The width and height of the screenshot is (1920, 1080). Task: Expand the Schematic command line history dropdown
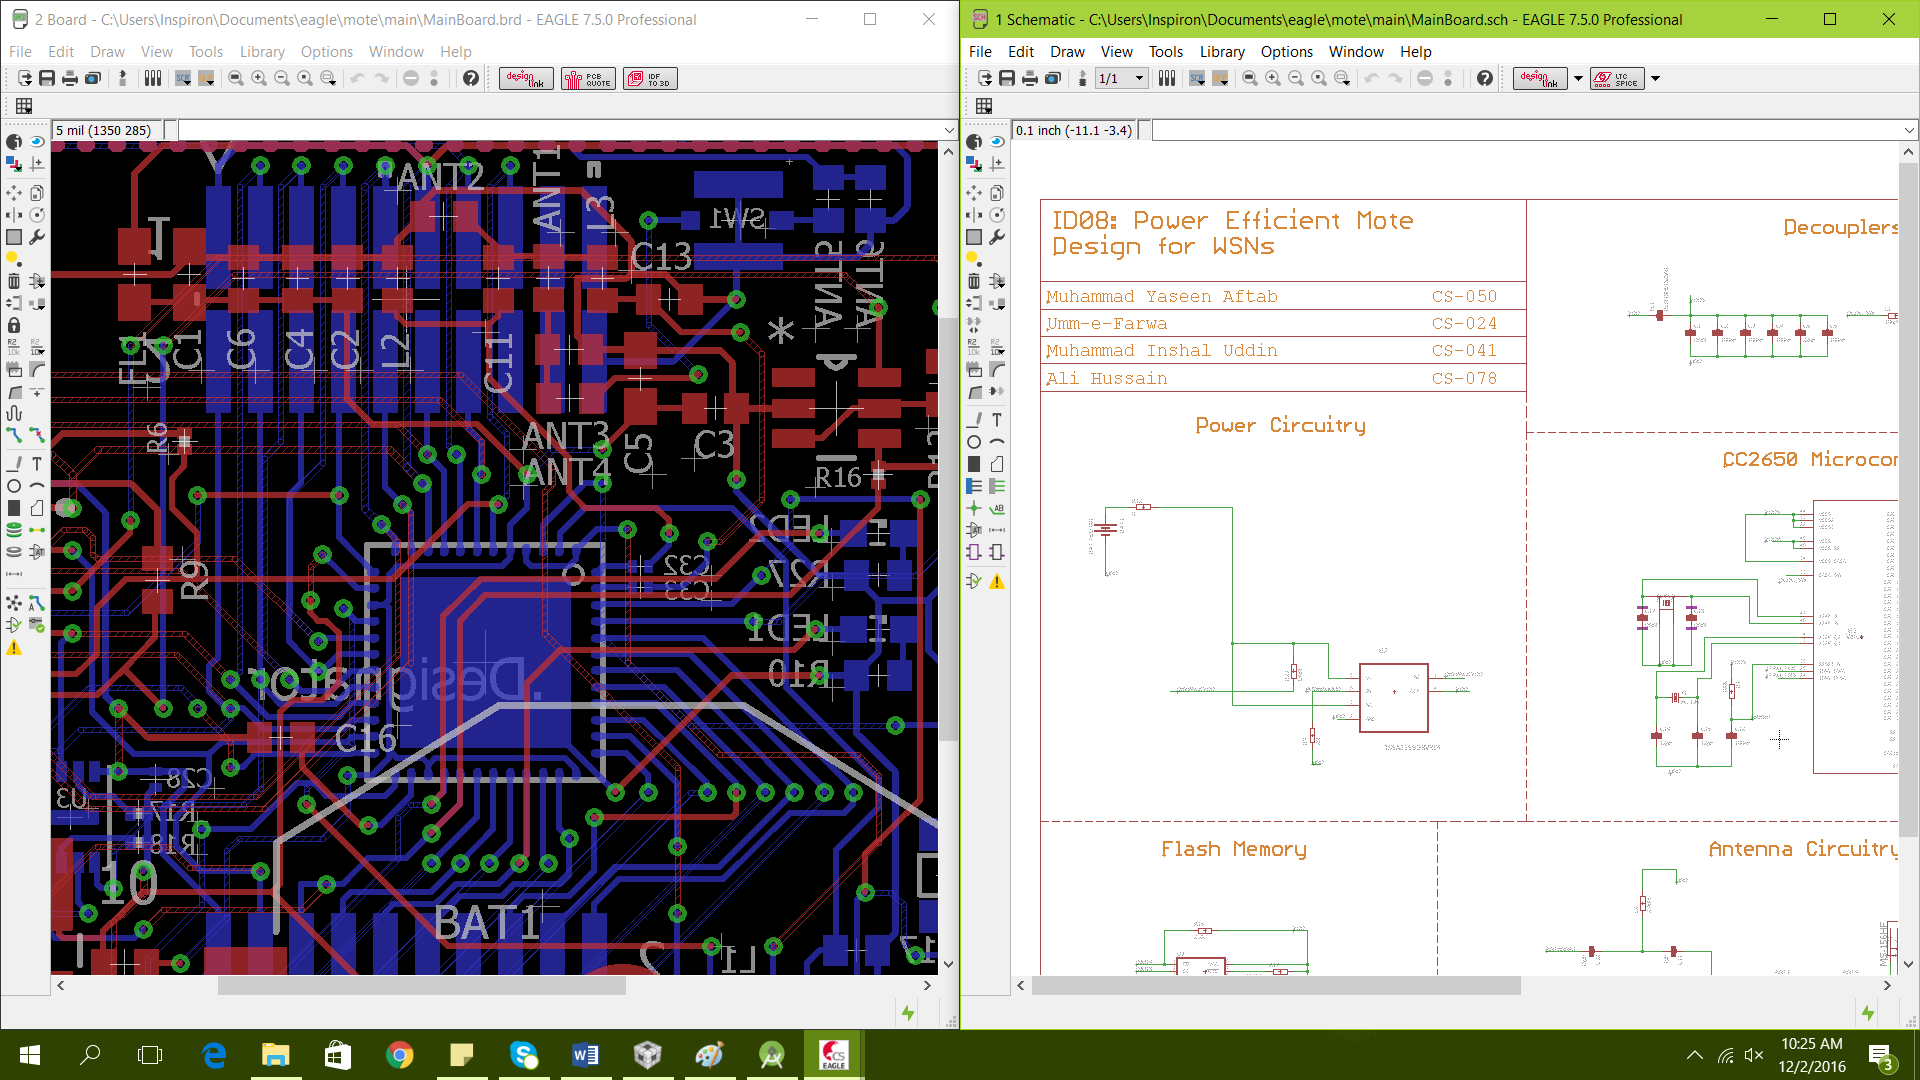point(1909,130)
